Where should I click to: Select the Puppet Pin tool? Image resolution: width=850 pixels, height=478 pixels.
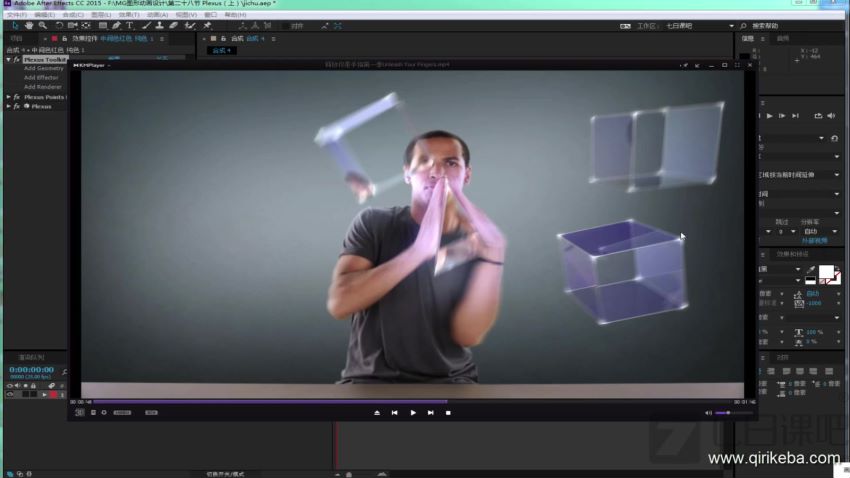point(207,25)
